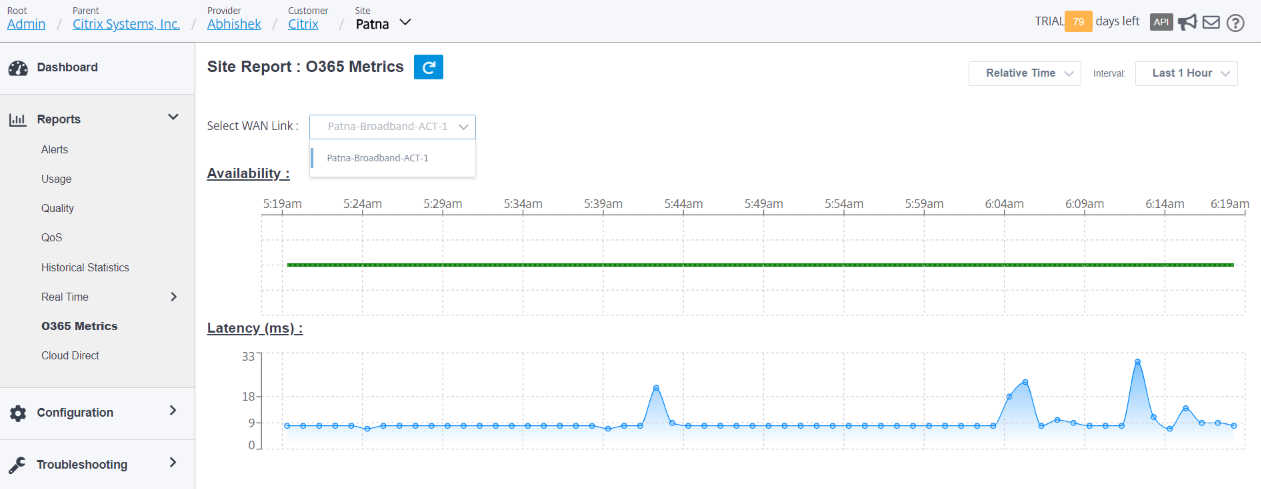Open Historical Statistics report
Screen dimensions: 1261x489
tap(85, 268)
